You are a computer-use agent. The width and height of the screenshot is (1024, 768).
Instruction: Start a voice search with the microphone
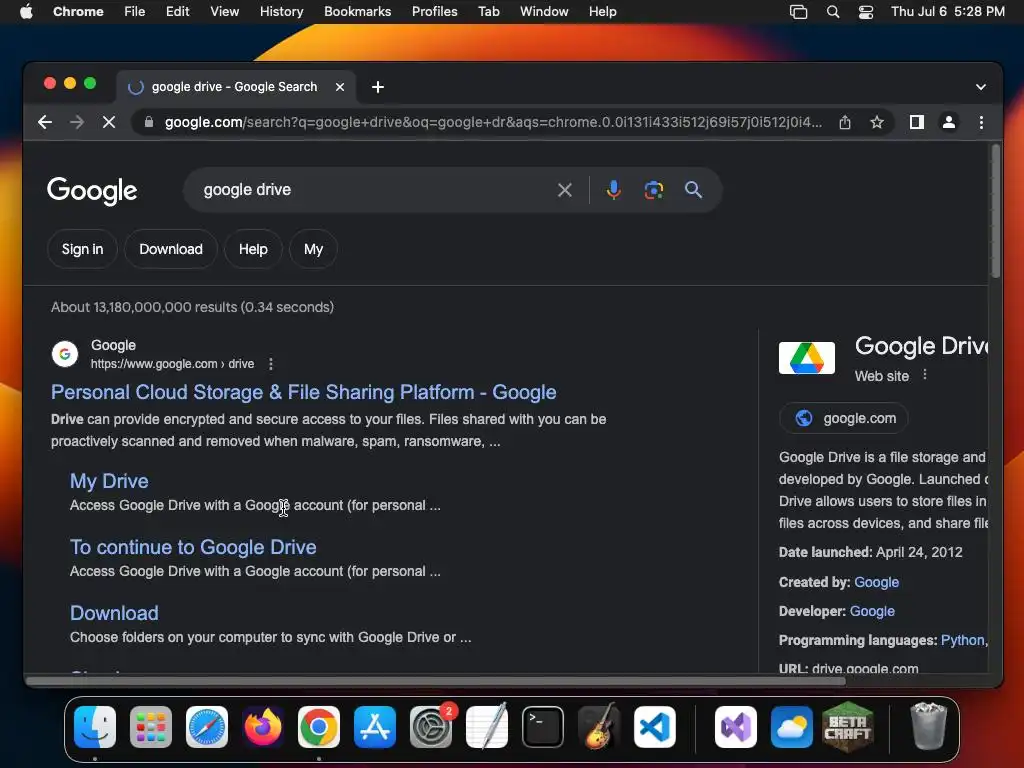point(613,190)
